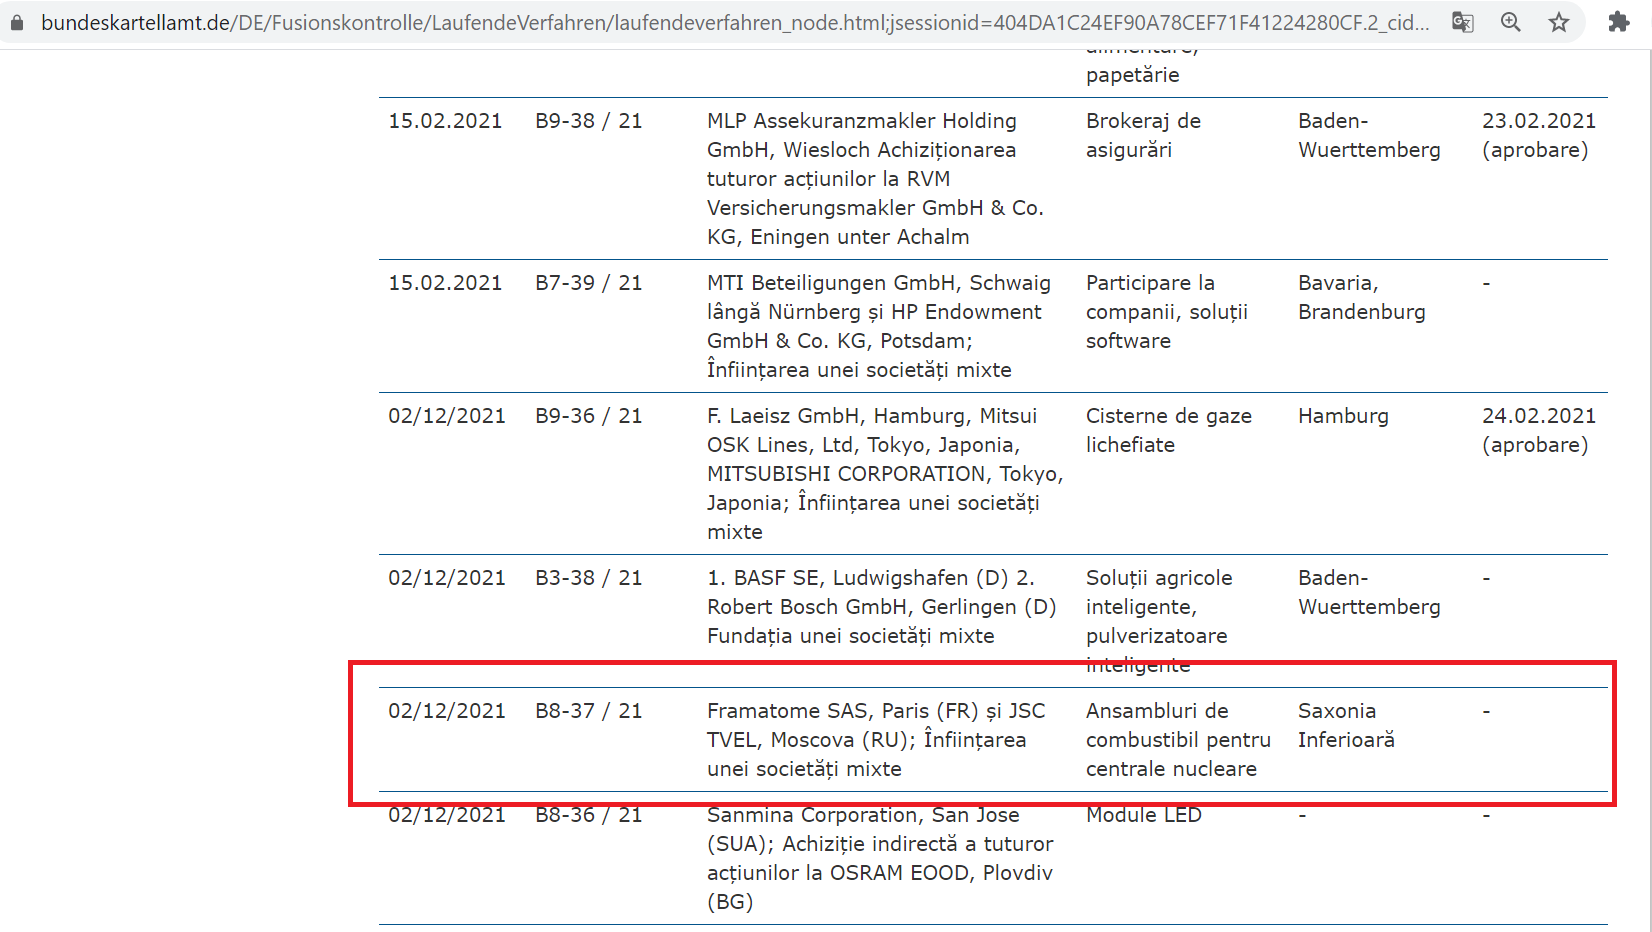Click date 02/12/2021 in B8-37 row
Viewport: 1652px width, 932px height.
447,711
